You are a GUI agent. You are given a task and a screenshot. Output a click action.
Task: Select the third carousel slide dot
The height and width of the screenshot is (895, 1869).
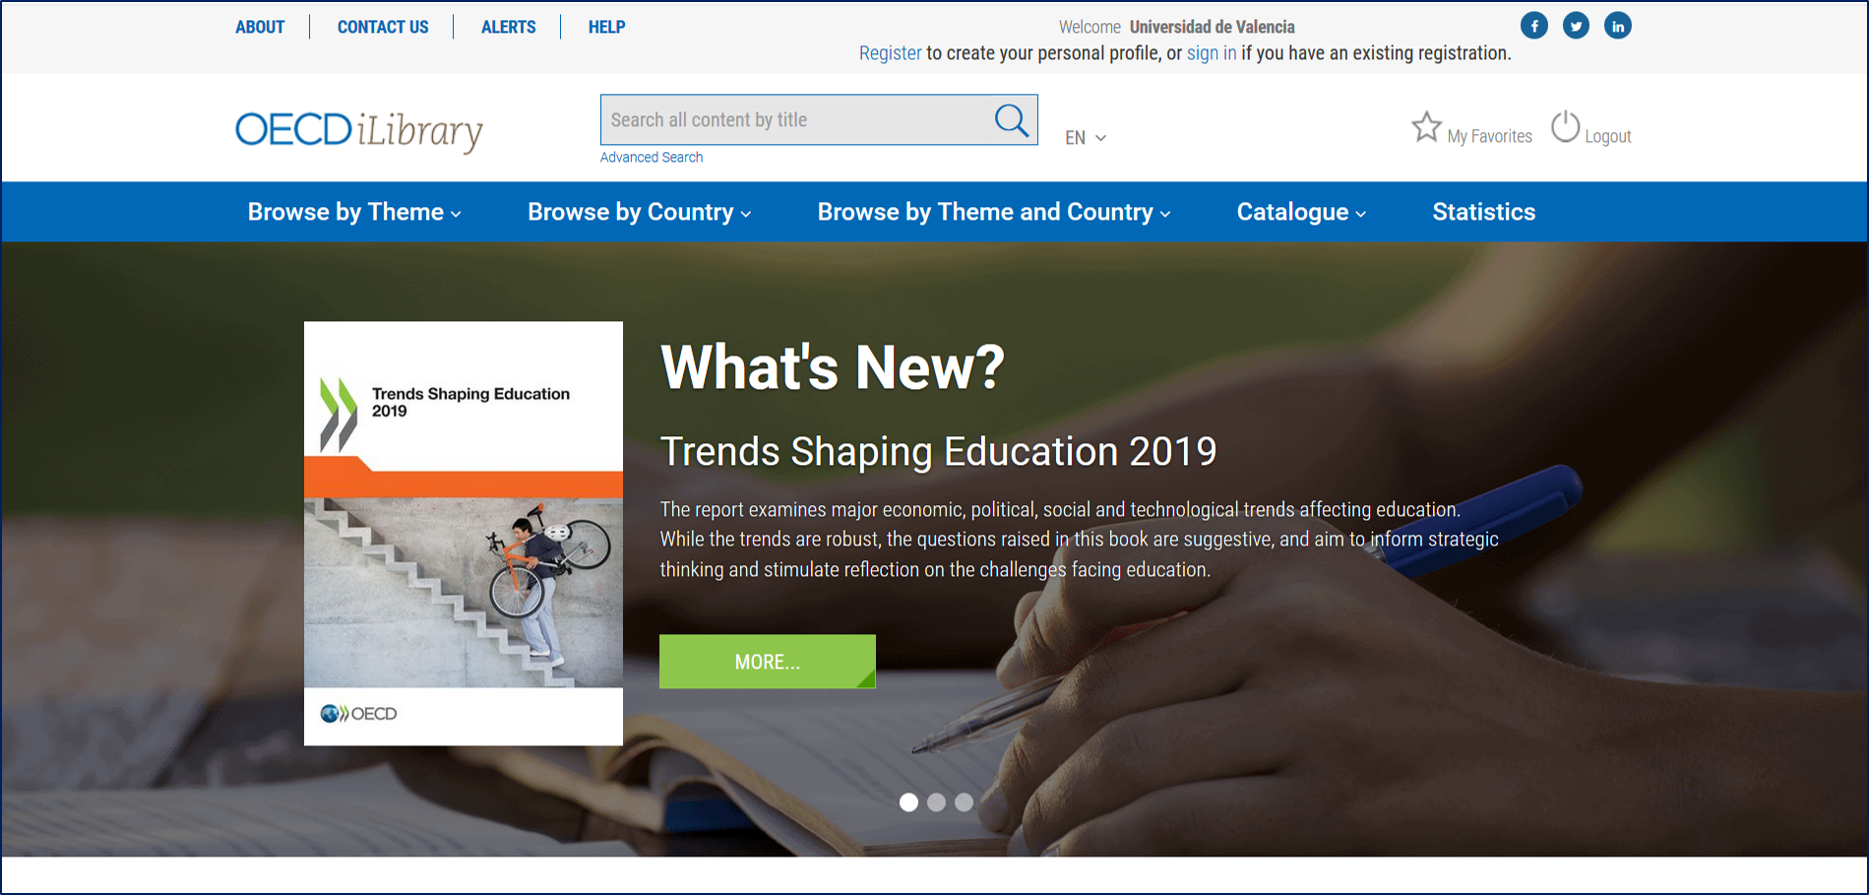coord(963,802)
